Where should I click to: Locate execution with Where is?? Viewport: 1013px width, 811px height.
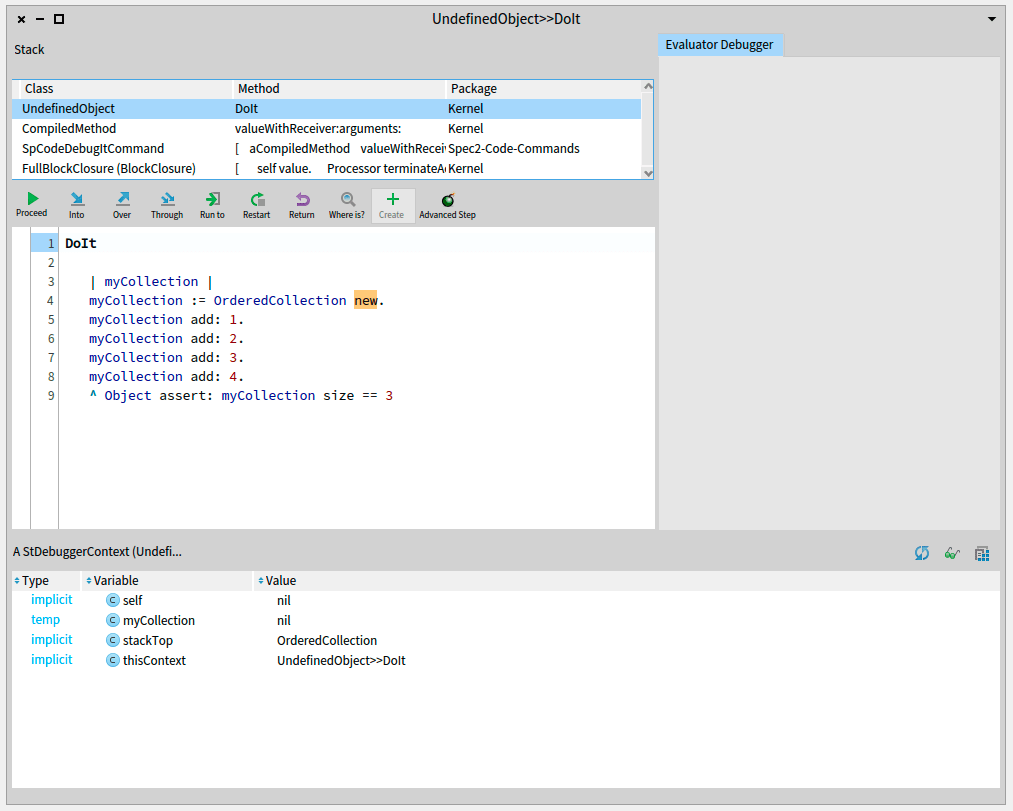(x=347, y=205)
